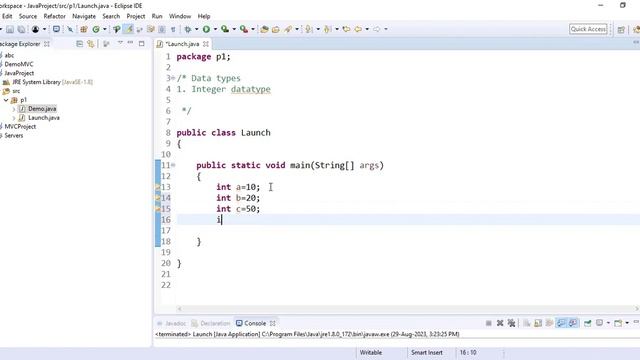
Task: Select the Console tab
Action: [255, 323]
